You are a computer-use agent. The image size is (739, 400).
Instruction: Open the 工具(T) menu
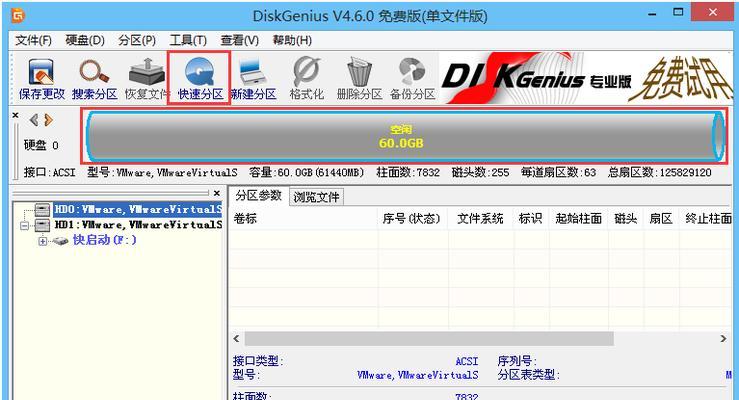coord(188,41)
